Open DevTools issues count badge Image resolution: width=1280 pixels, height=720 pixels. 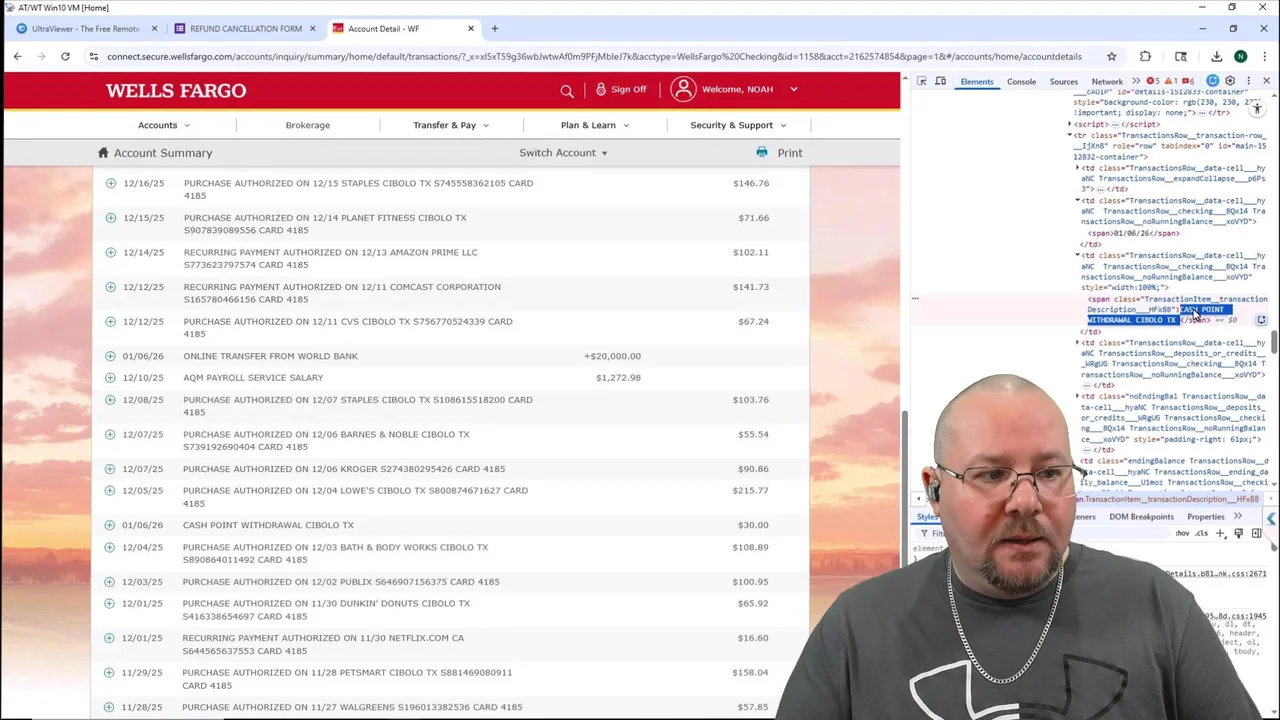pos(1187,81)
